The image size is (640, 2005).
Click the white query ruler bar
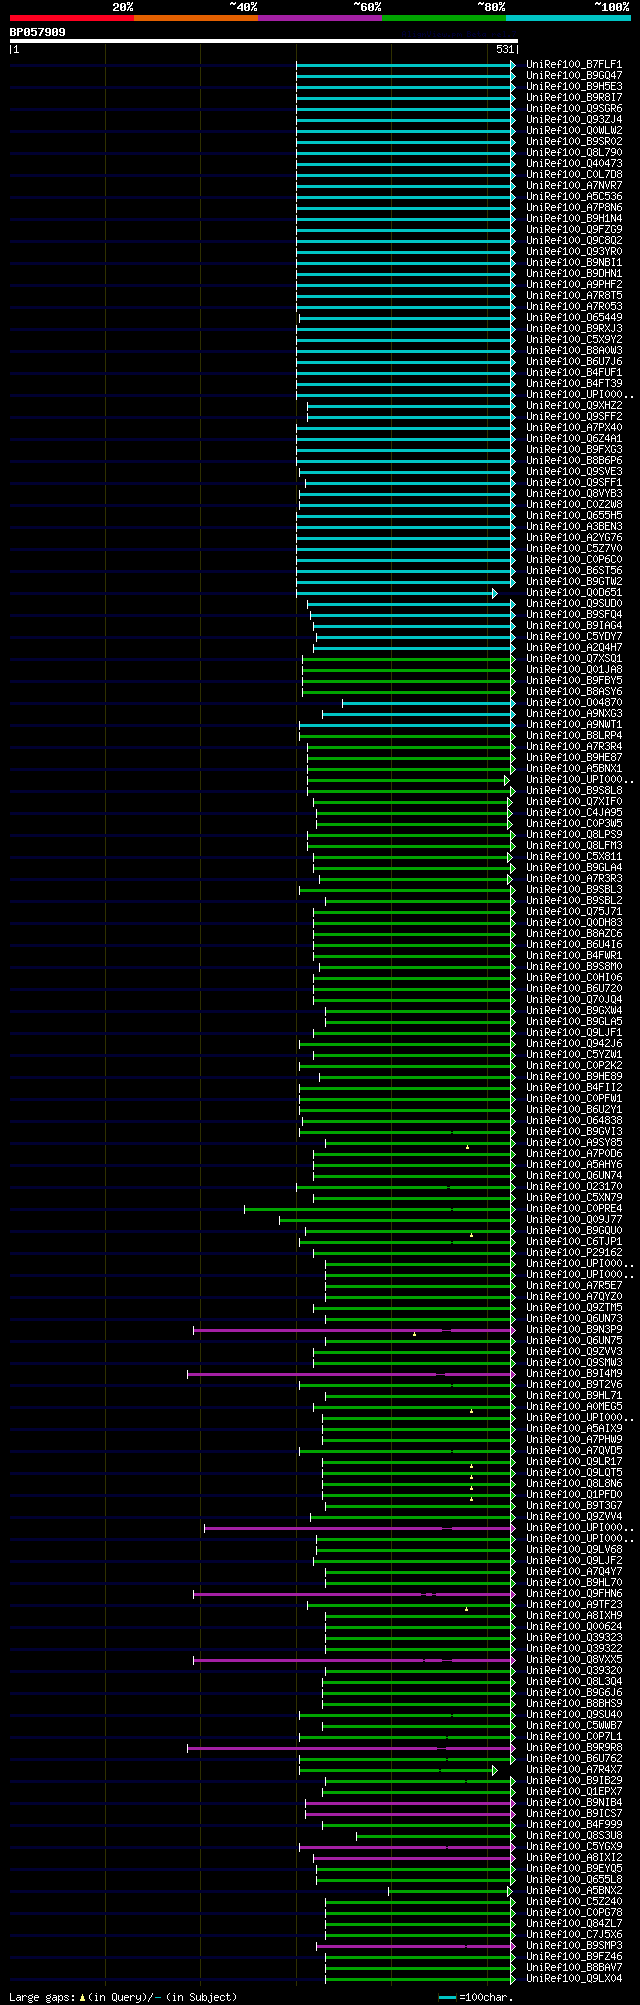[263, 41]
